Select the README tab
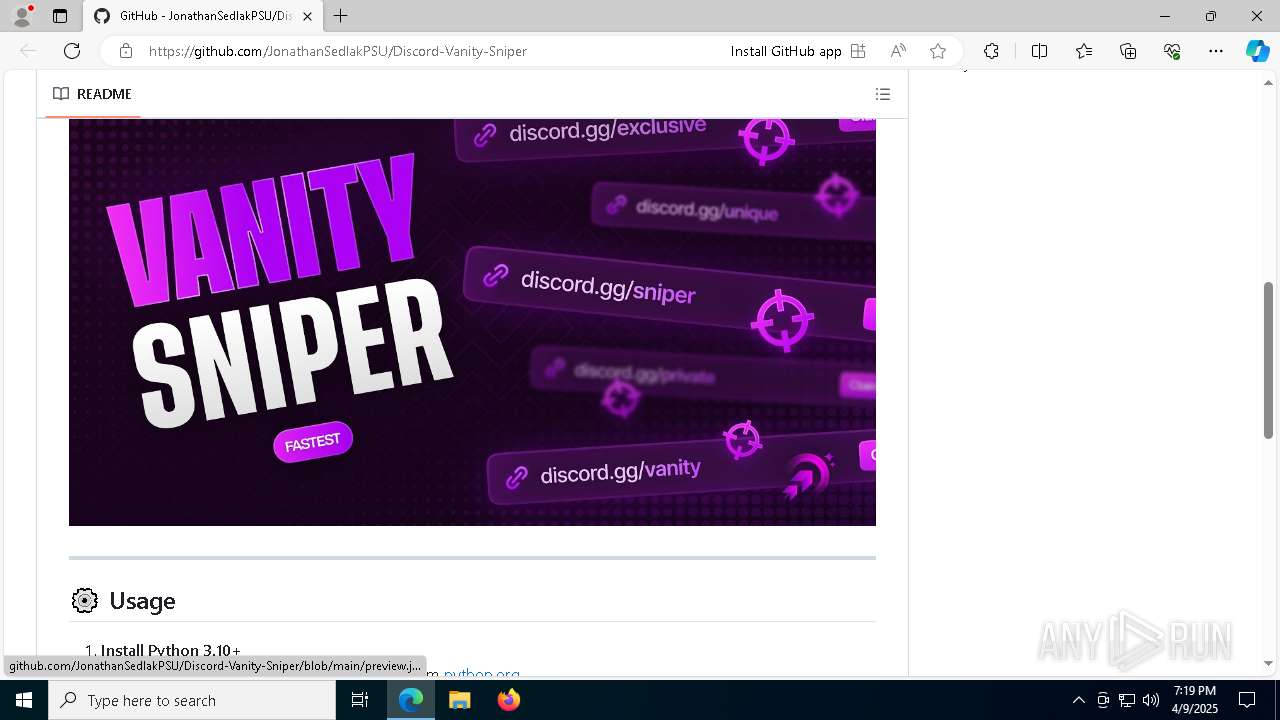This screenshot has width=1280, height=720. (x=92, y=94)
